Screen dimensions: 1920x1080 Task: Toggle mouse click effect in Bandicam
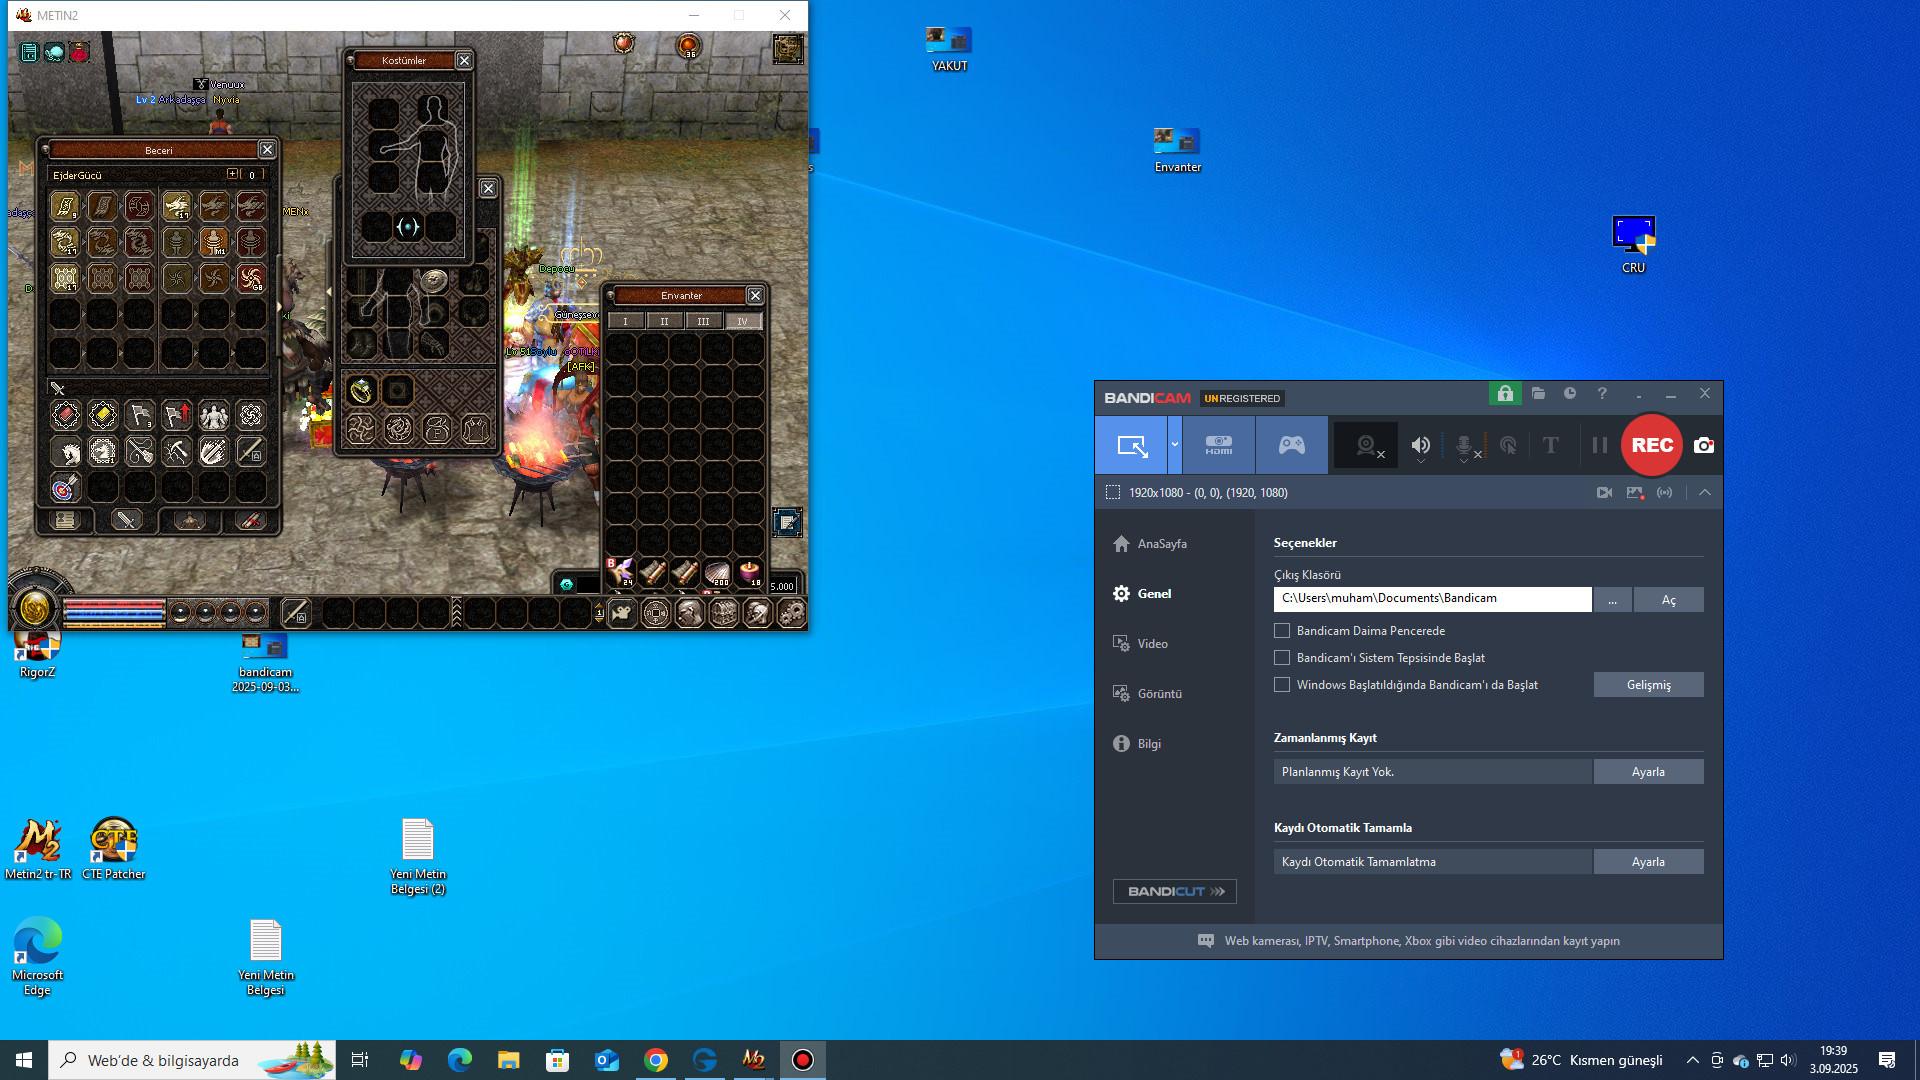coord(1508,446)
